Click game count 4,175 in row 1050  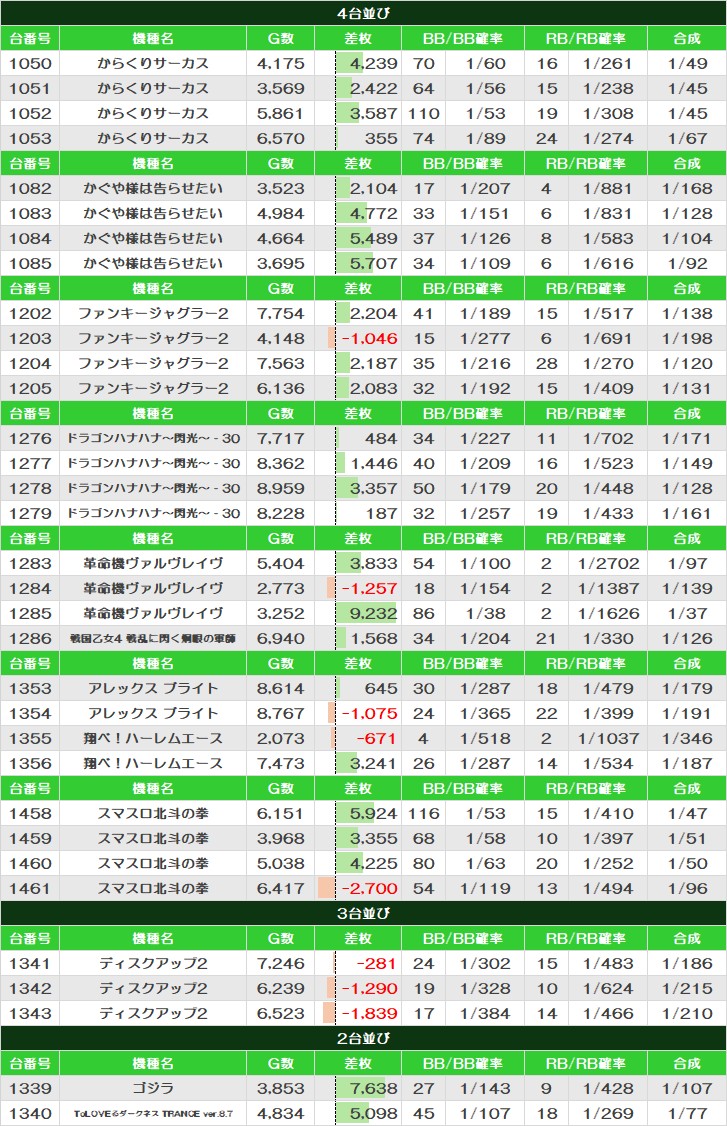tap(281, 63)
